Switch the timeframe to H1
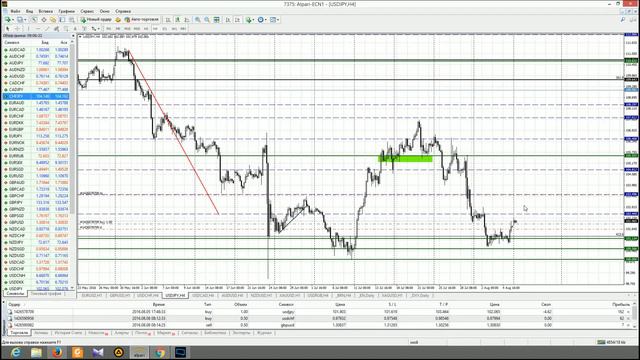Screen dimensions: 640x360 (x=146, y=29)
